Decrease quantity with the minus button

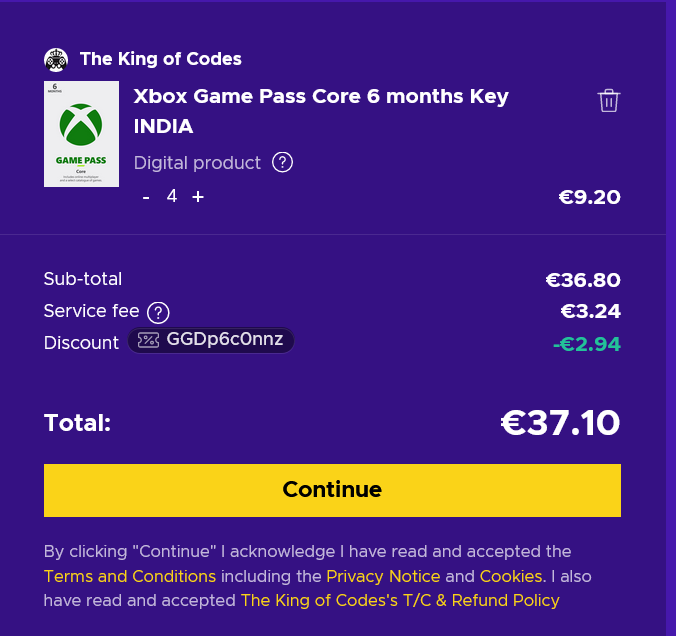tap(146, 197)
